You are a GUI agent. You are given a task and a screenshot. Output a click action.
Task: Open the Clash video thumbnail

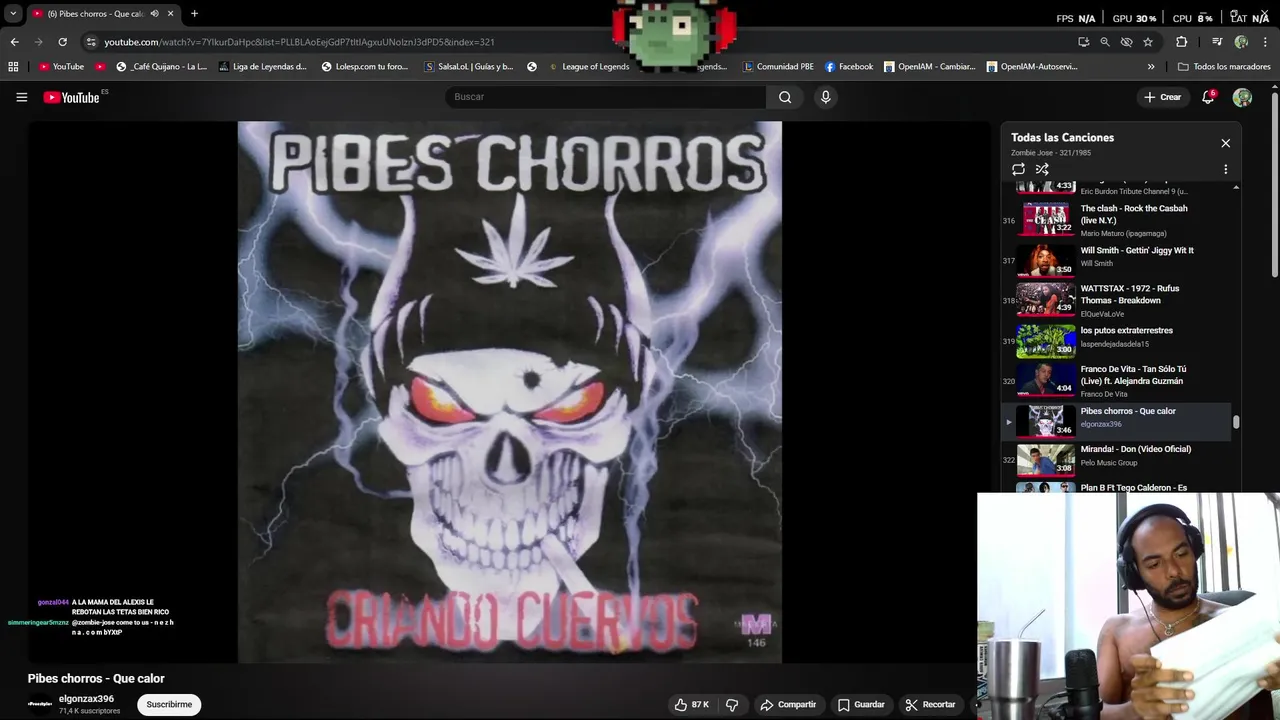pos(1046,219)
